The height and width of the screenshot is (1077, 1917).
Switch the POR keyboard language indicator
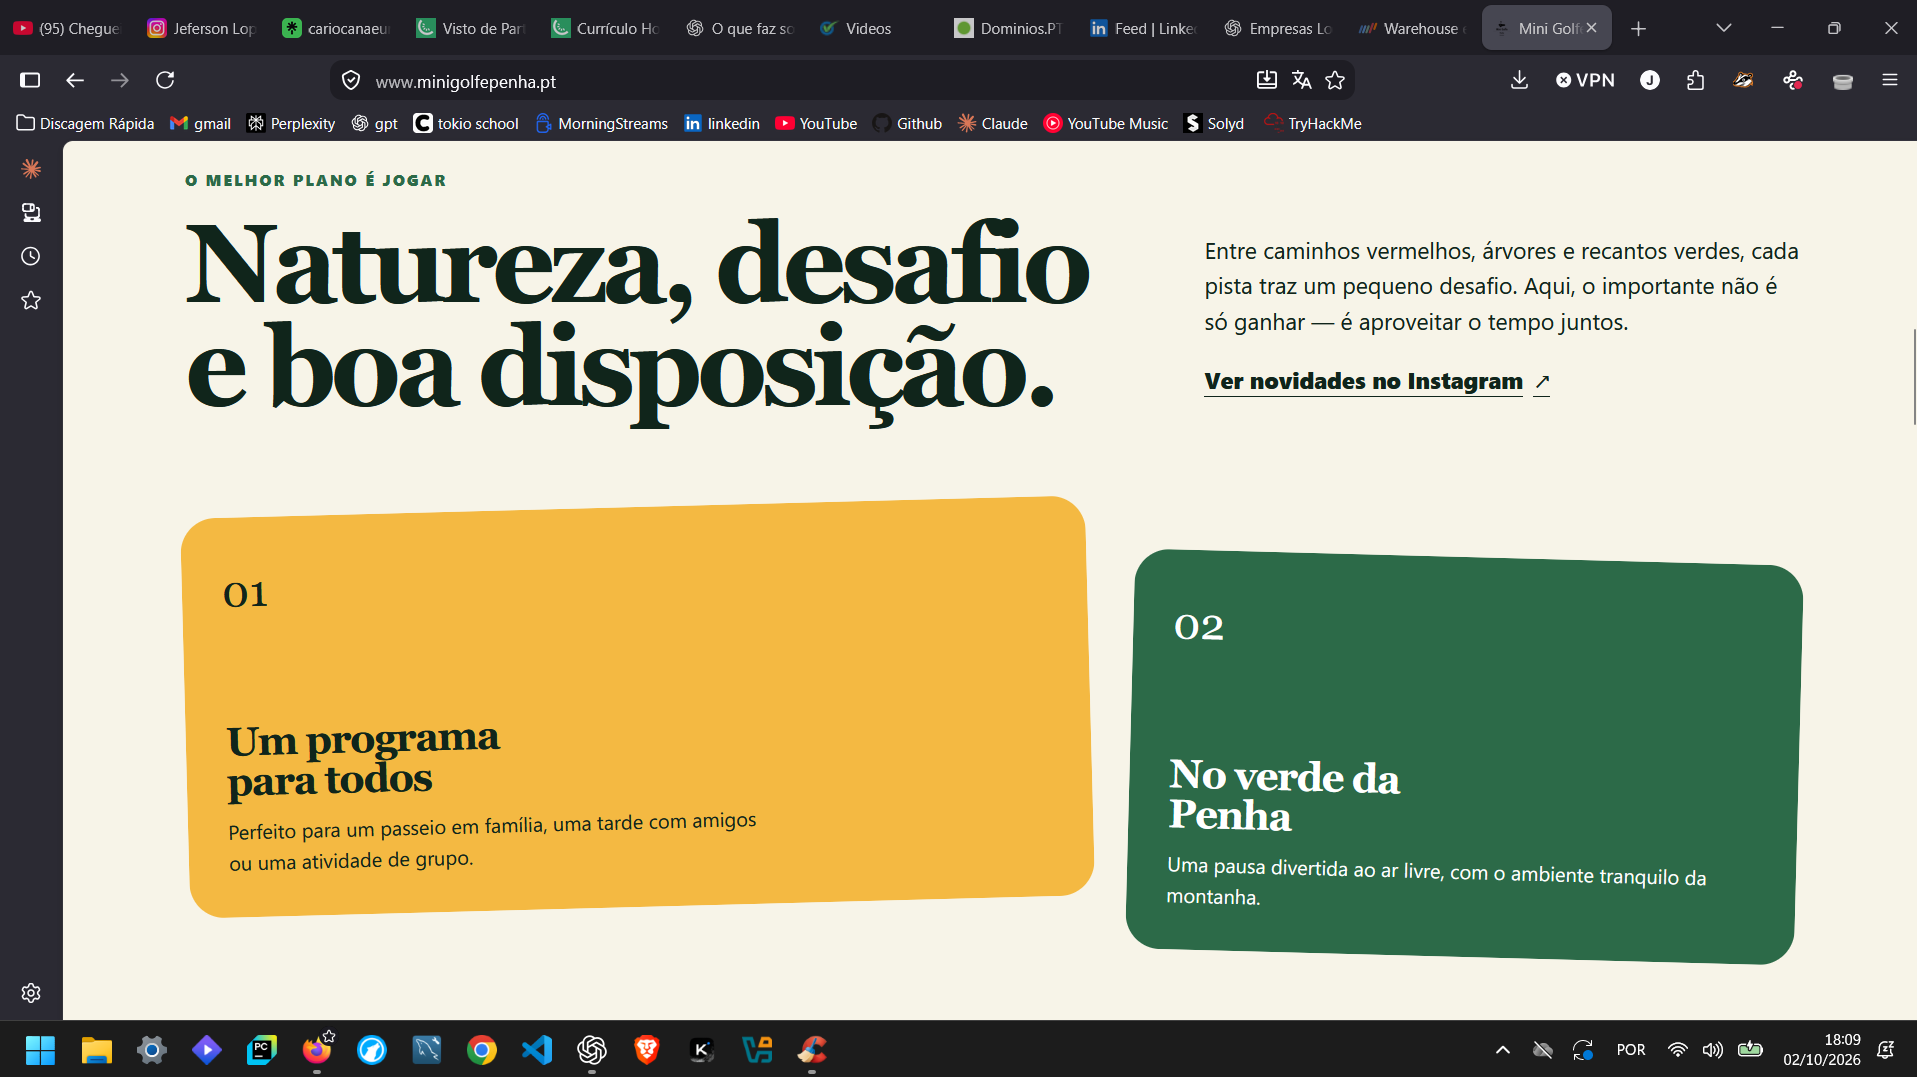1630,1049
